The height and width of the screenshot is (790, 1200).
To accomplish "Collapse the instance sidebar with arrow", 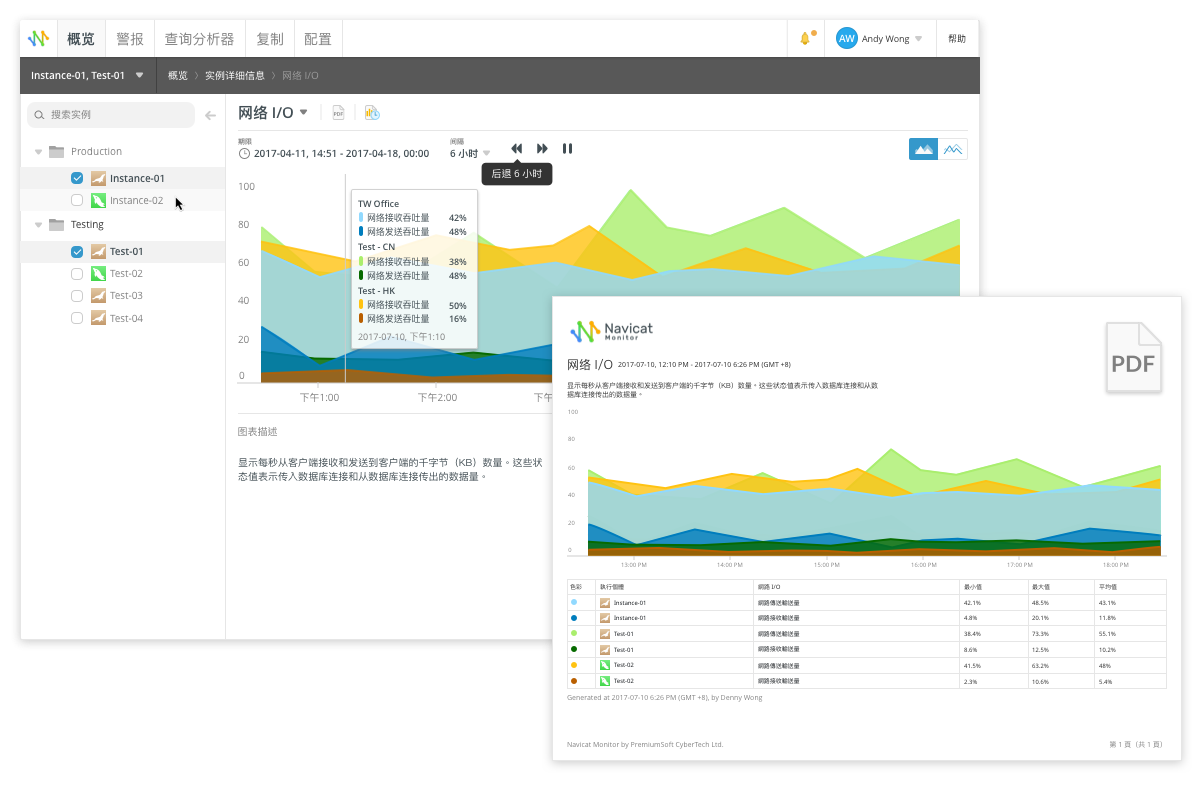I will coord(210,115).
